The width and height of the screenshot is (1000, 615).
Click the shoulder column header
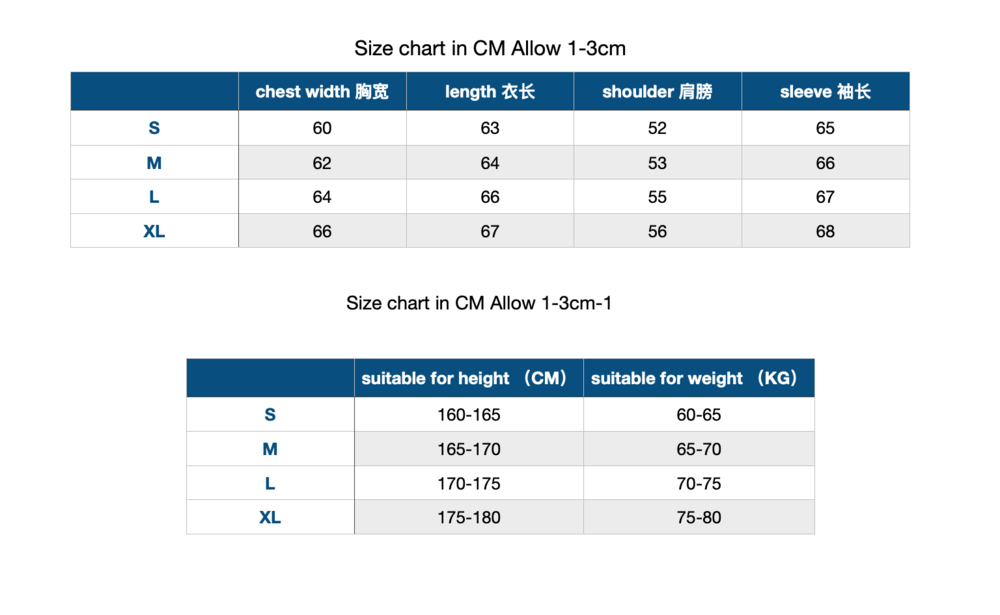click(x=657, y=92)
